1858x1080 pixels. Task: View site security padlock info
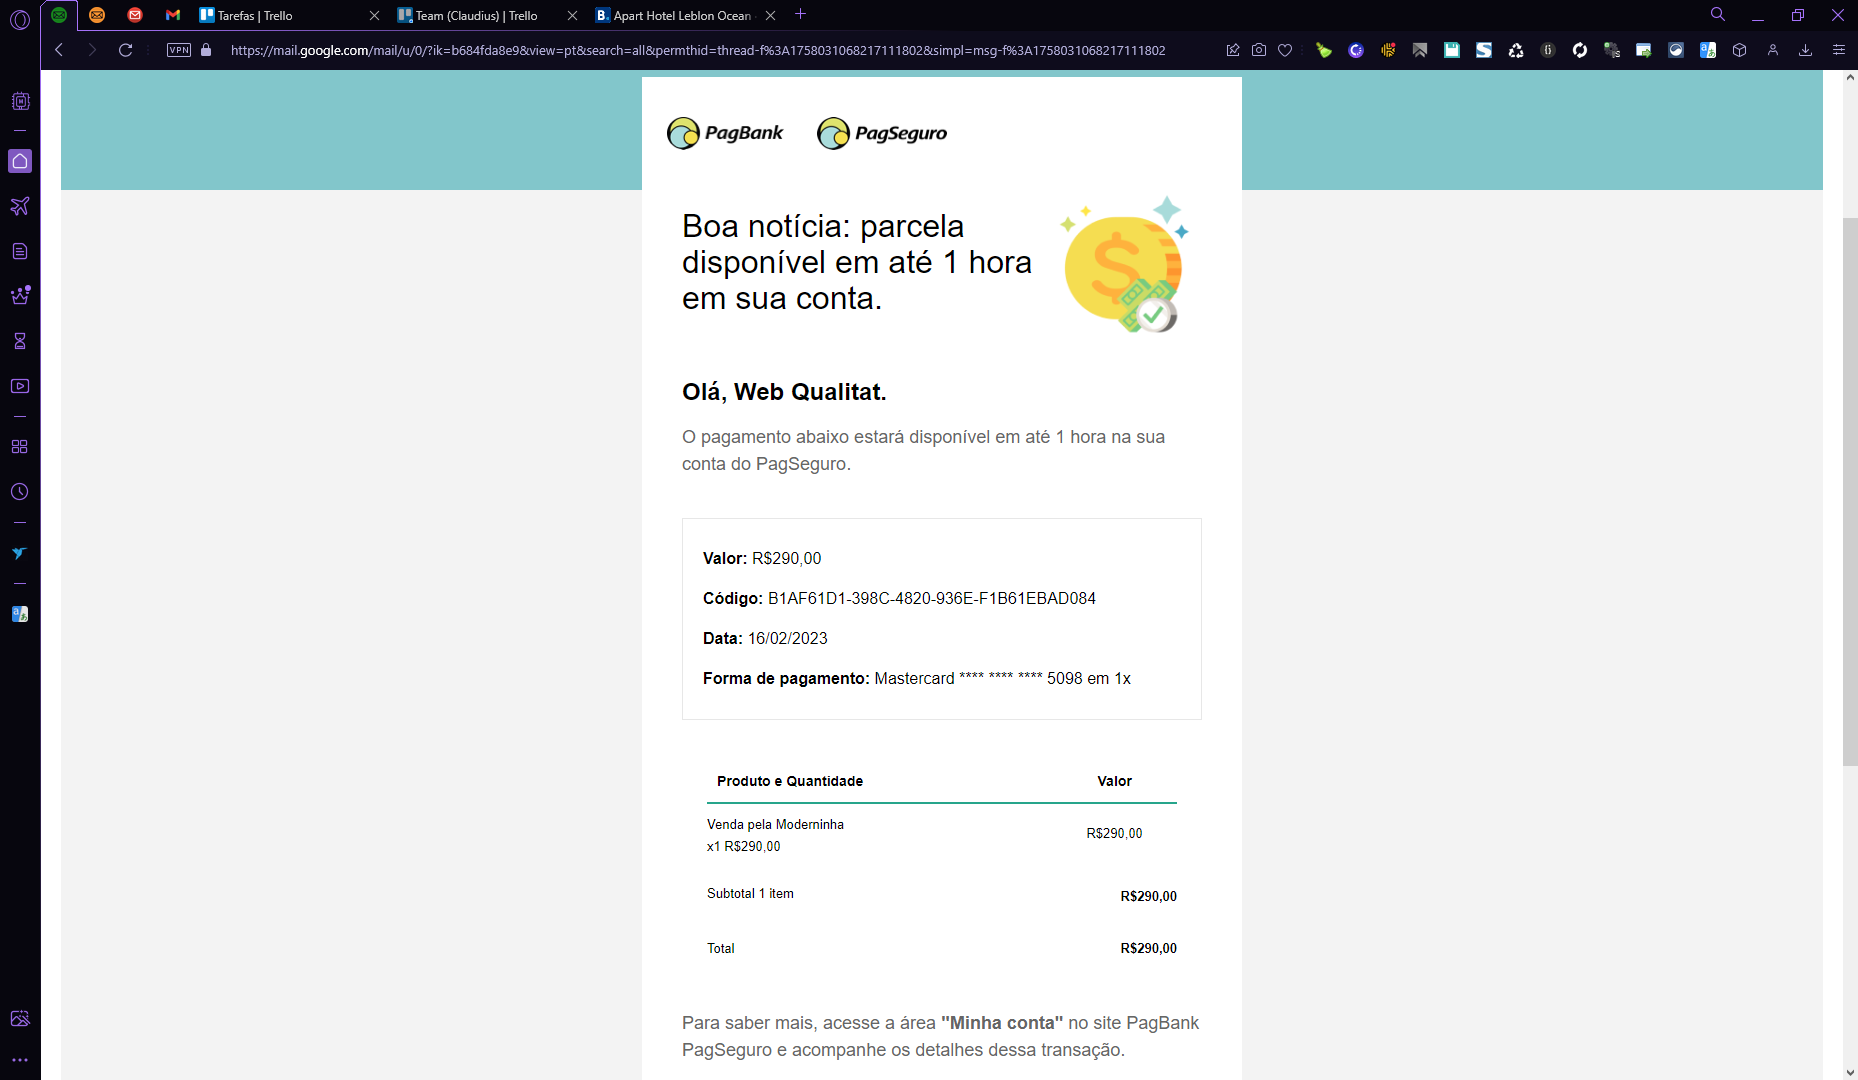(206, 50)
